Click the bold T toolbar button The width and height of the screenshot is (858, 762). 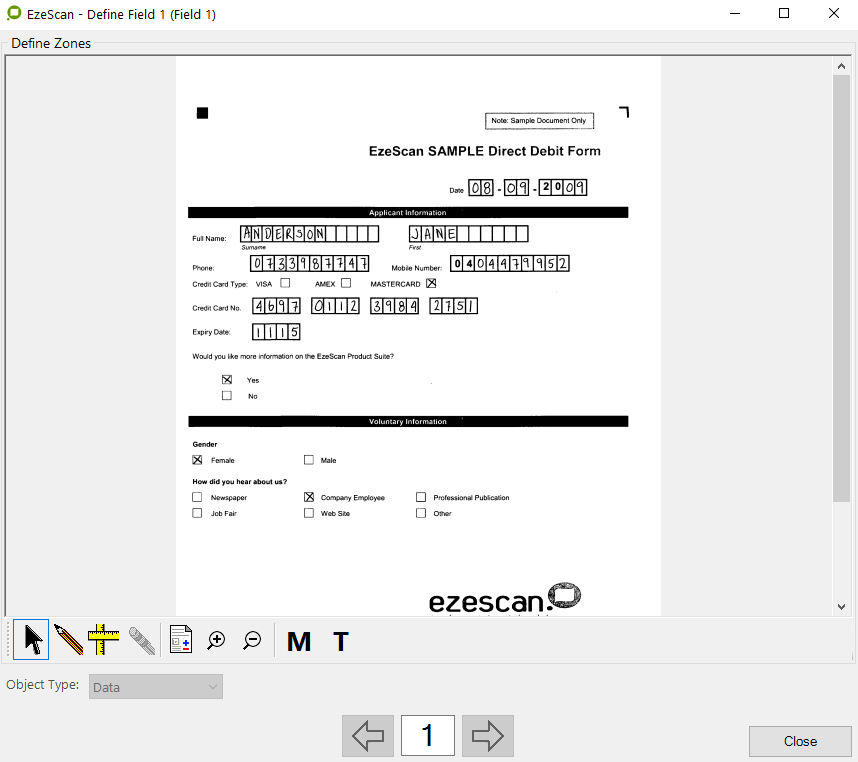(x=341, y=641)
